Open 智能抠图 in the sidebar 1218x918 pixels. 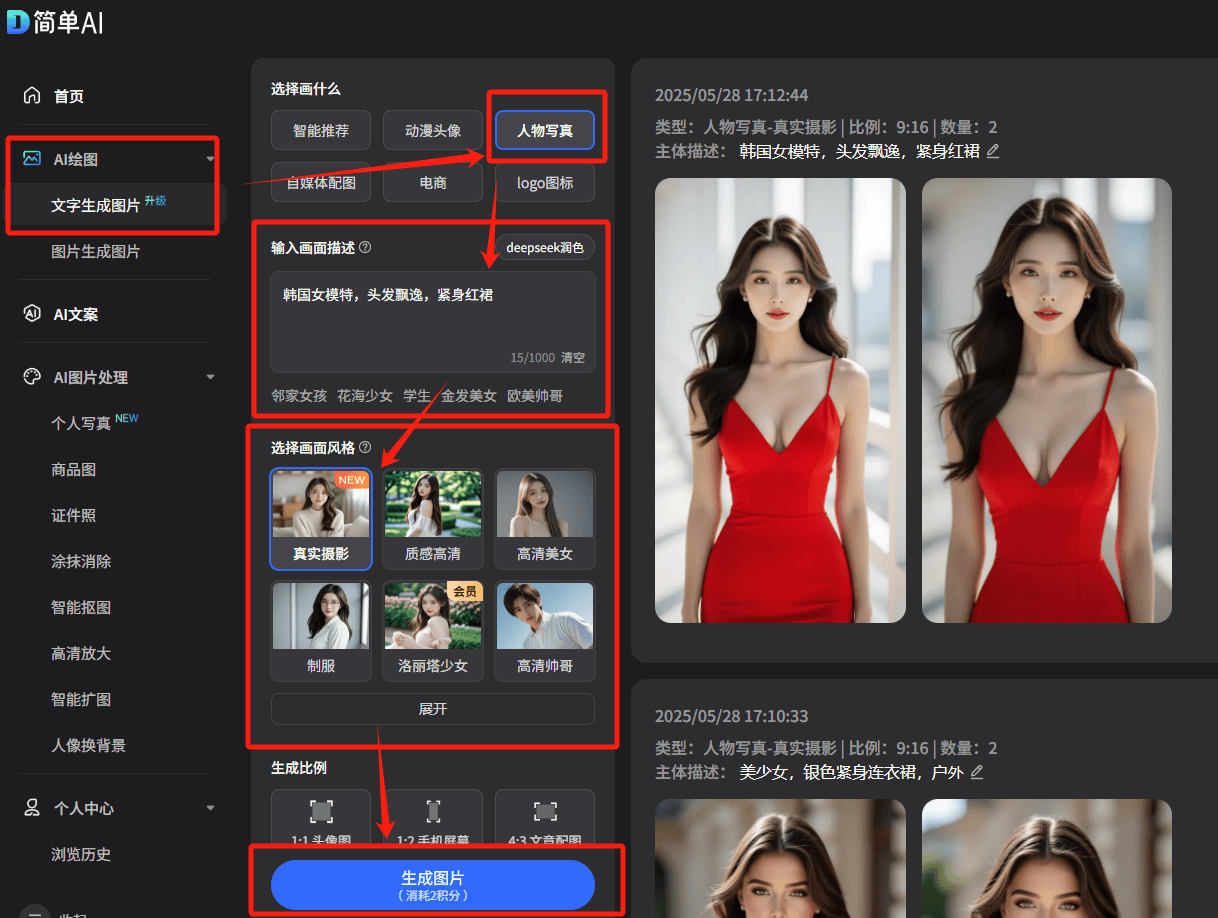(81, 607)
